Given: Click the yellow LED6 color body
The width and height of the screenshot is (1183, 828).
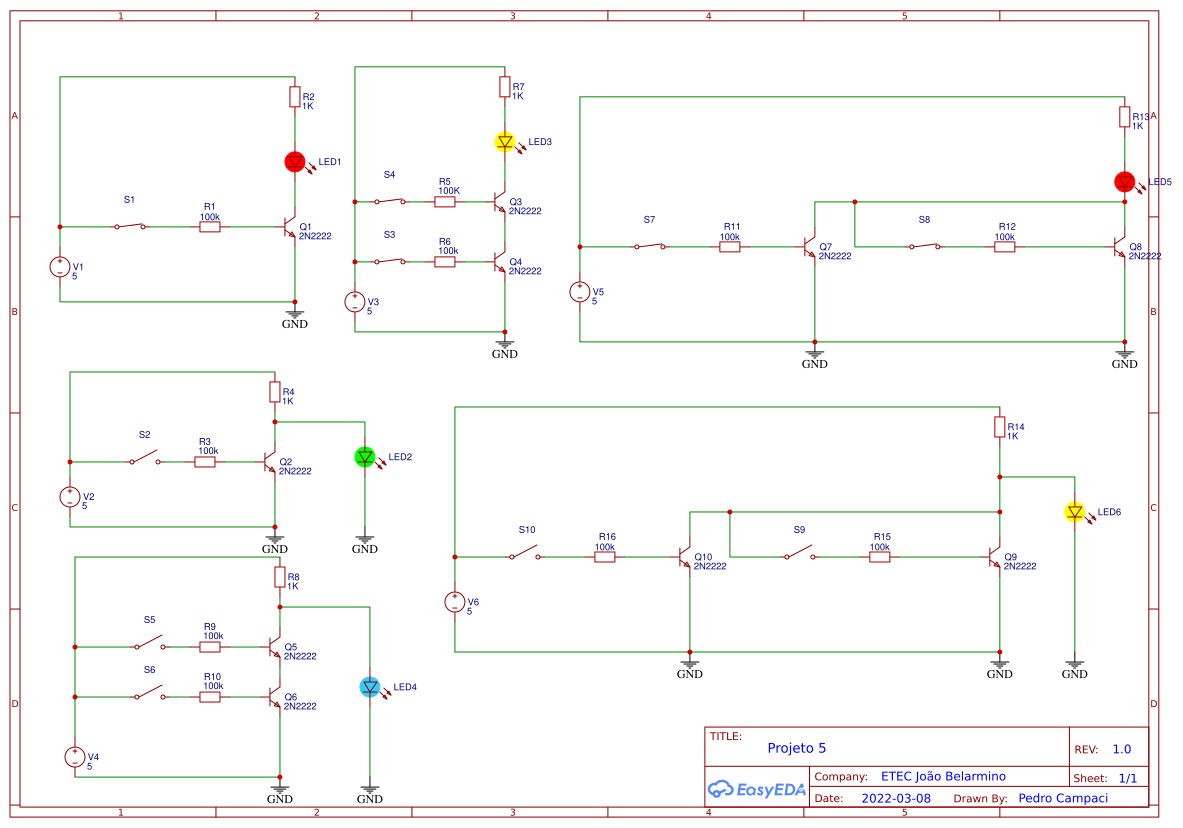Looking at the screenshot, I should click(x=1076, y=513).
